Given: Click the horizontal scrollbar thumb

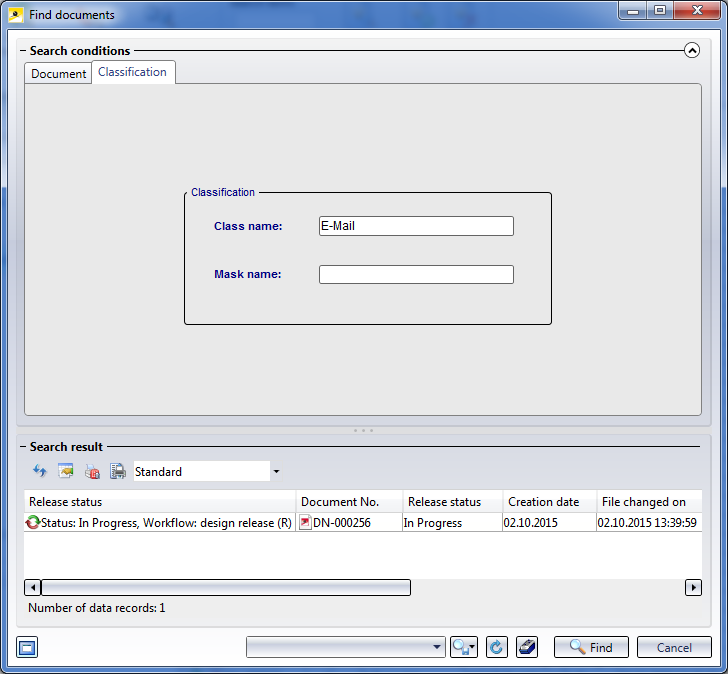Looking at the screenshot, I should coord(226,587).
